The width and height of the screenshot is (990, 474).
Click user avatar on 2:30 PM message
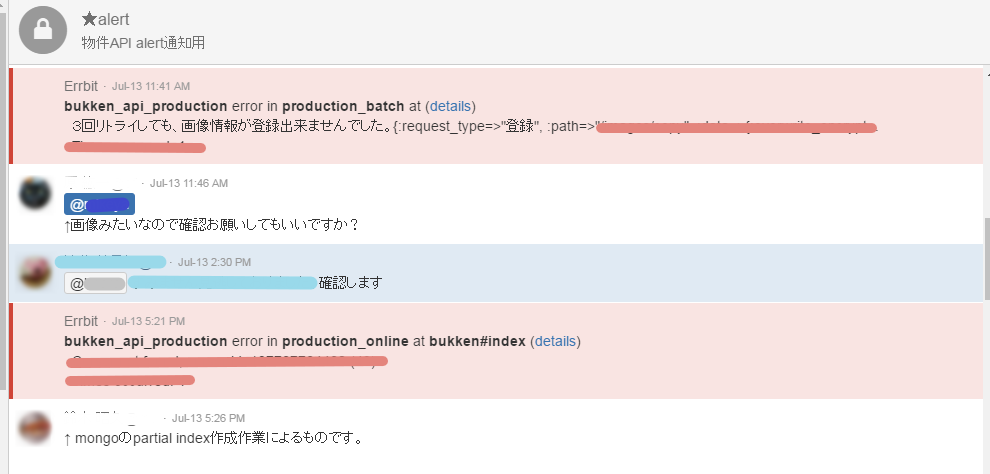(x=36, y=271)
